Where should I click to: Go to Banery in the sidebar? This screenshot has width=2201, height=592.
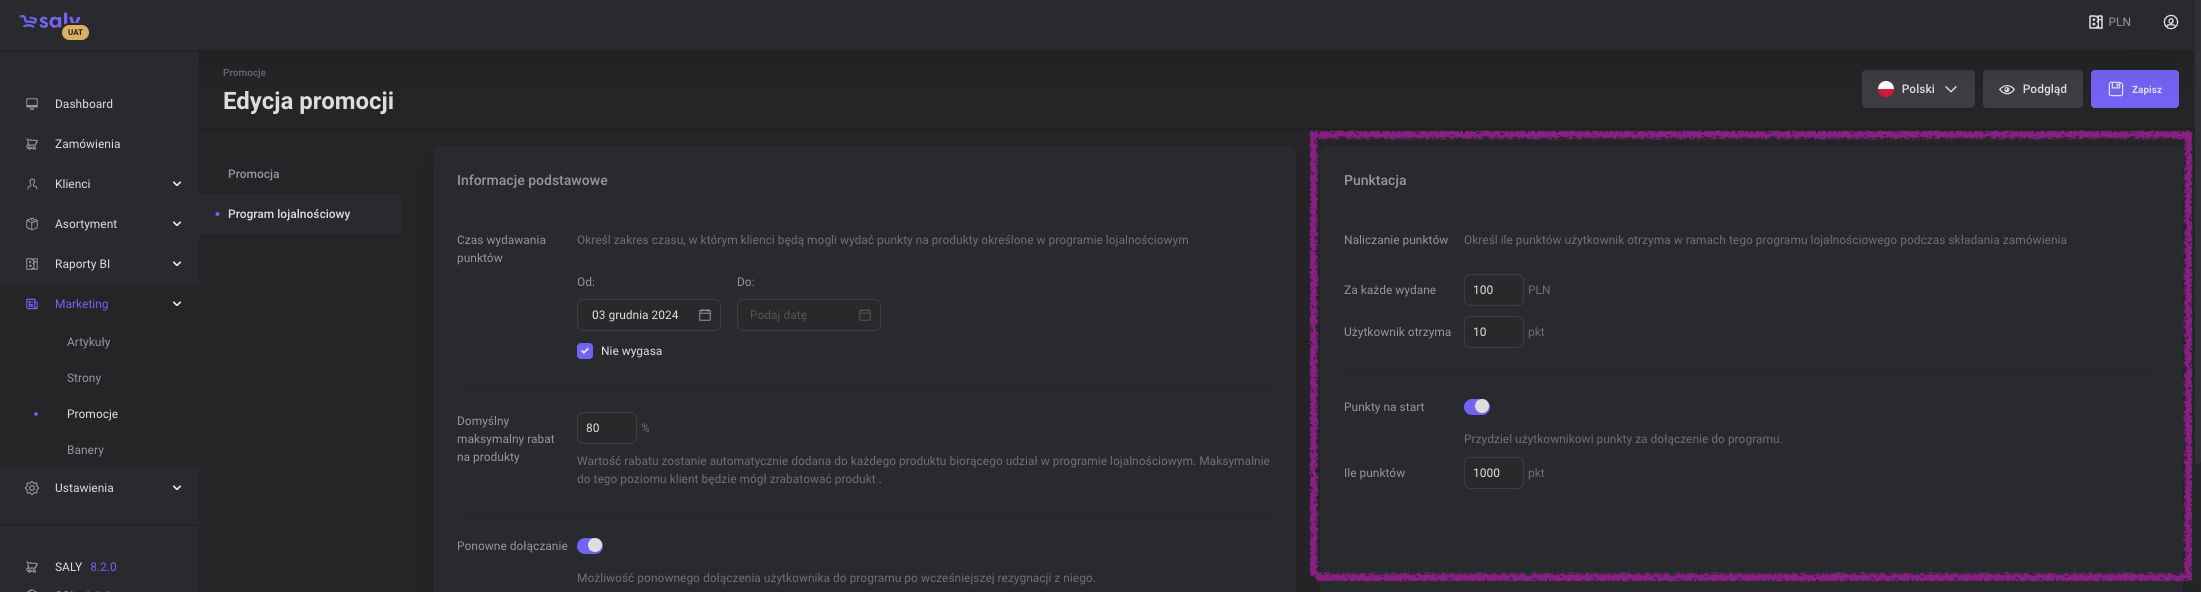[85, 450]
